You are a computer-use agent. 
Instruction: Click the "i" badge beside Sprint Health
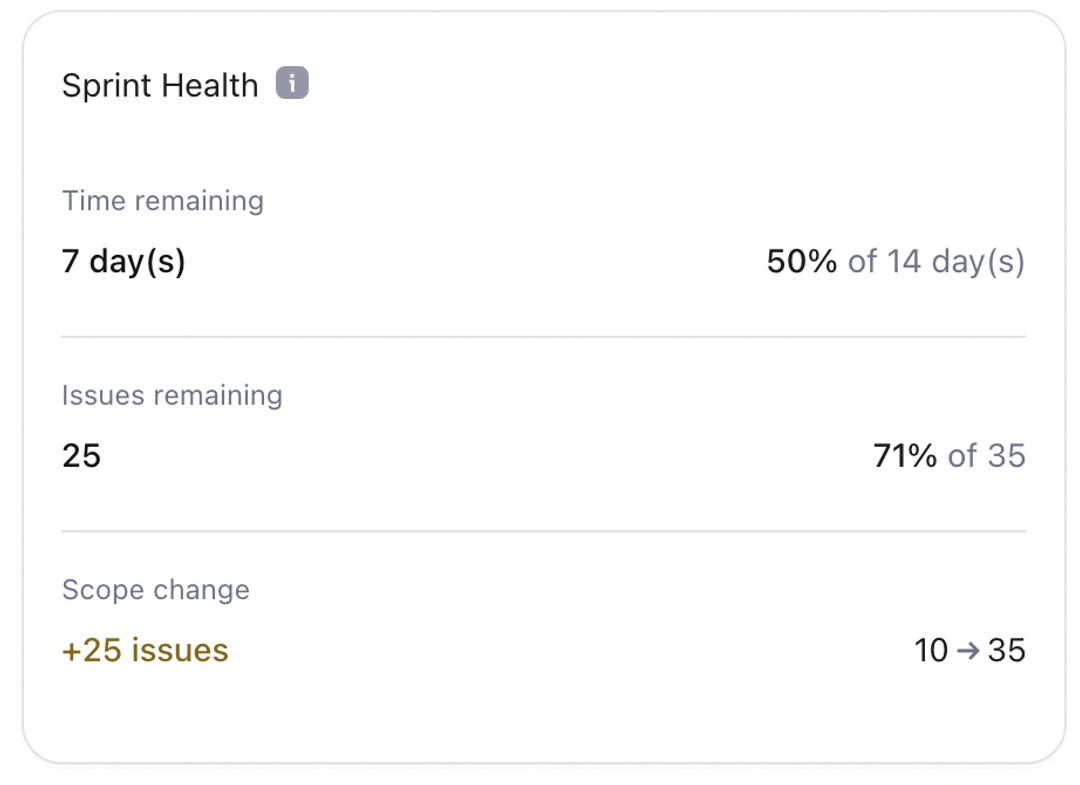point(291,83)
